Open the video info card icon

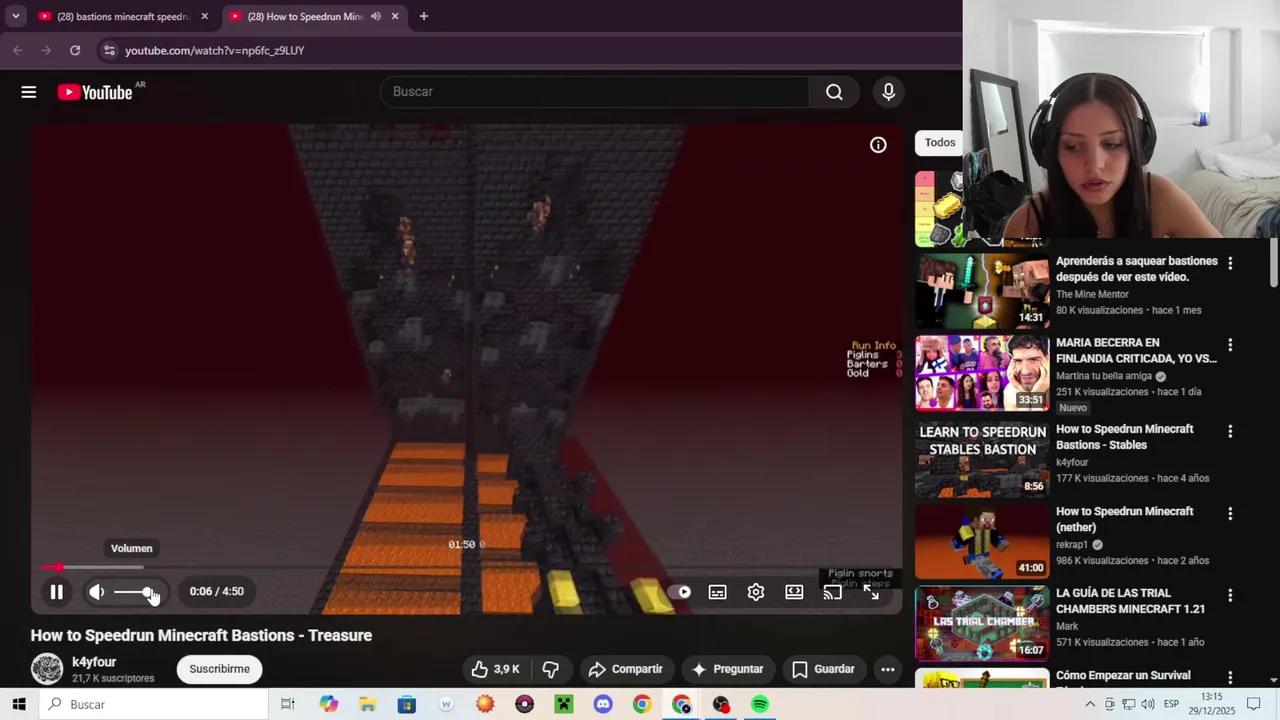pyautogui.click(x=878, y=145)
